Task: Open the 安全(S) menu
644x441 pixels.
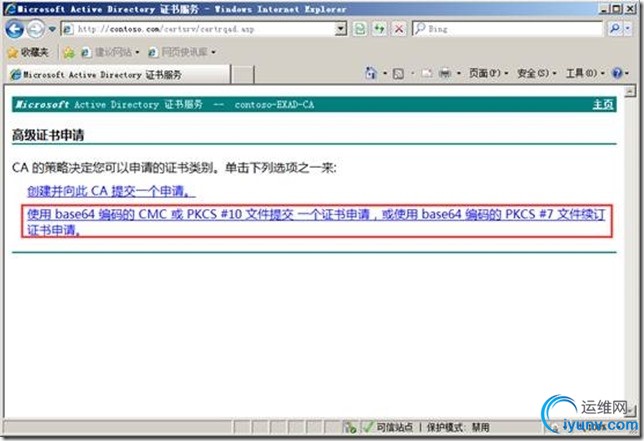Action: 536,74
